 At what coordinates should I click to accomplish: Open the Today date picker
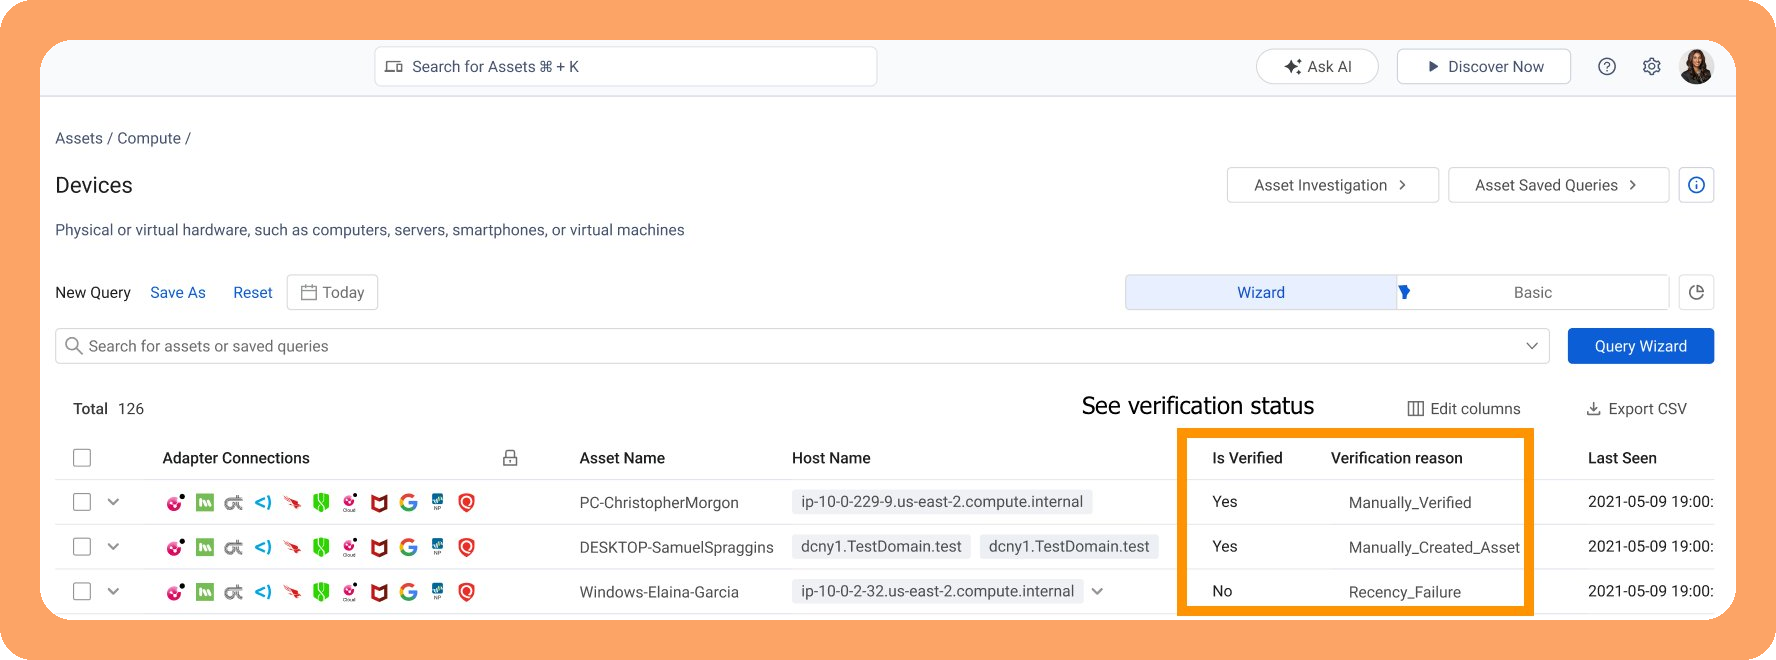(332, 292)
